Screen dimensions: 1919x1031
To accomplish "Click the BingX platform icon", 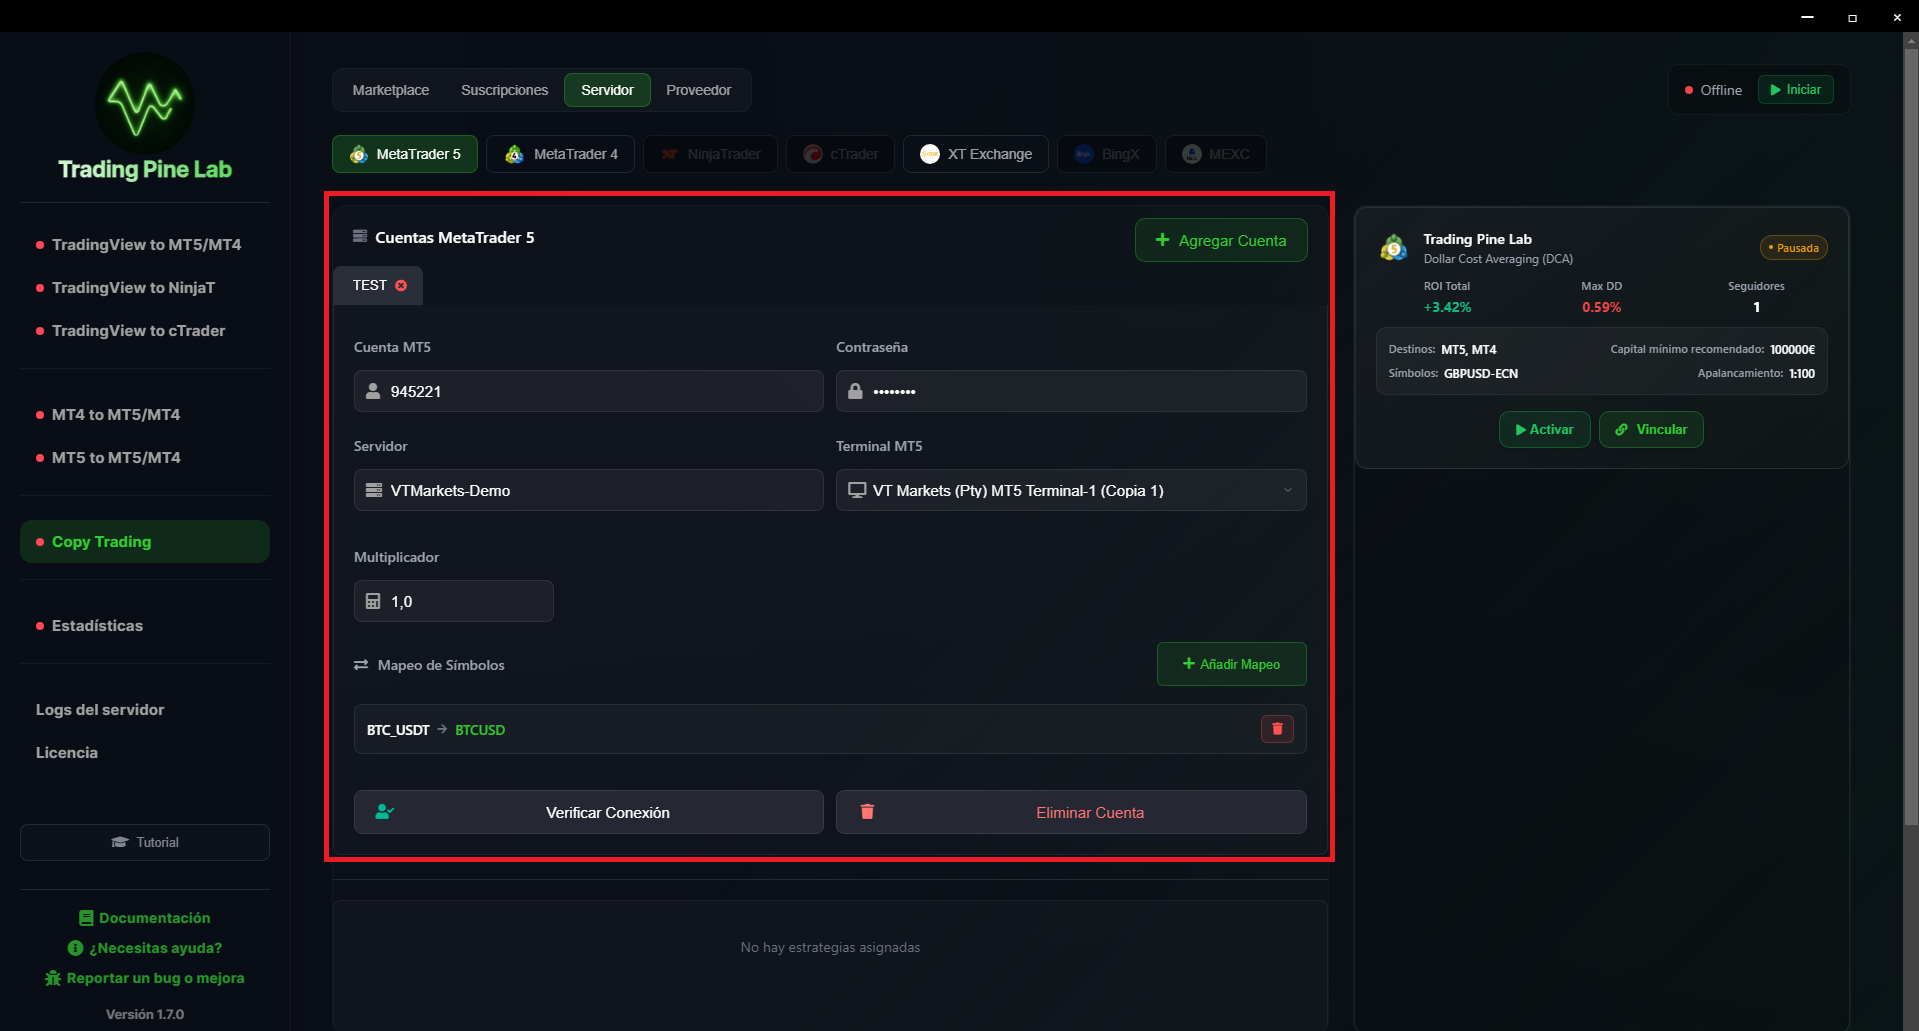I will point(1084,154).
